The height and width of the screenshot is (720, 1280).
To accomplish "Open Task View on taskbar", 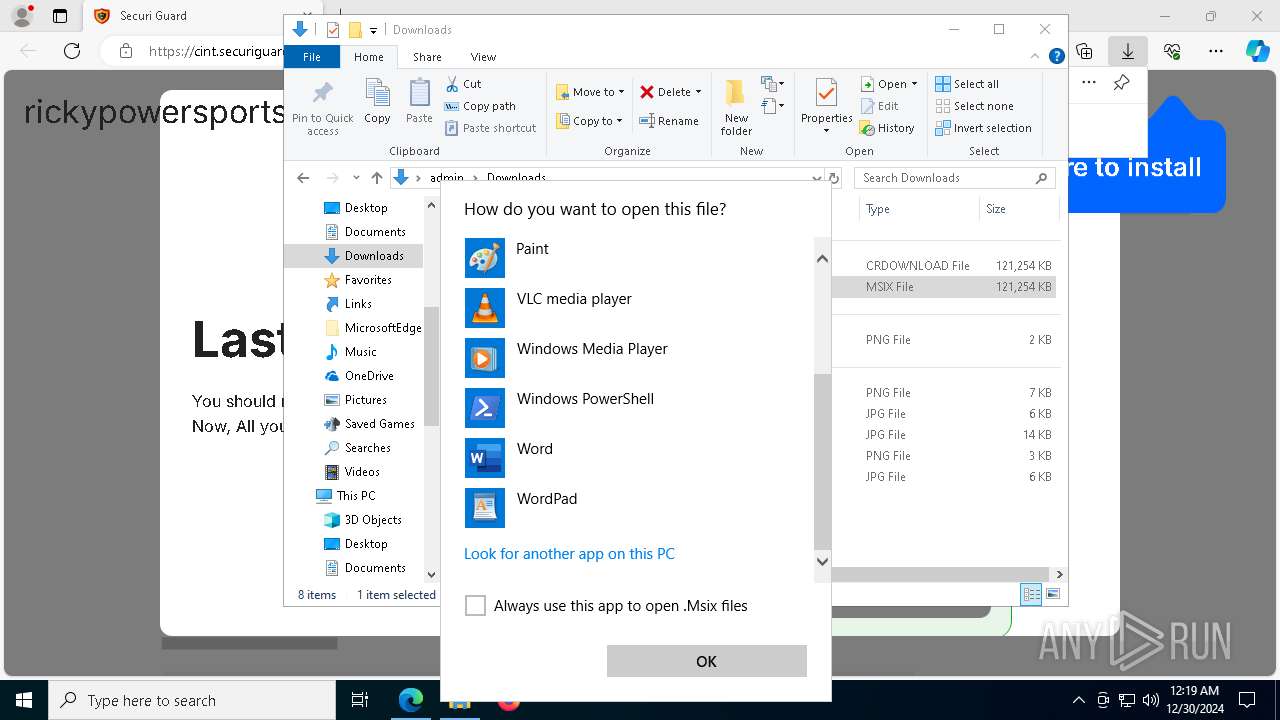I will tap(360, 700).
